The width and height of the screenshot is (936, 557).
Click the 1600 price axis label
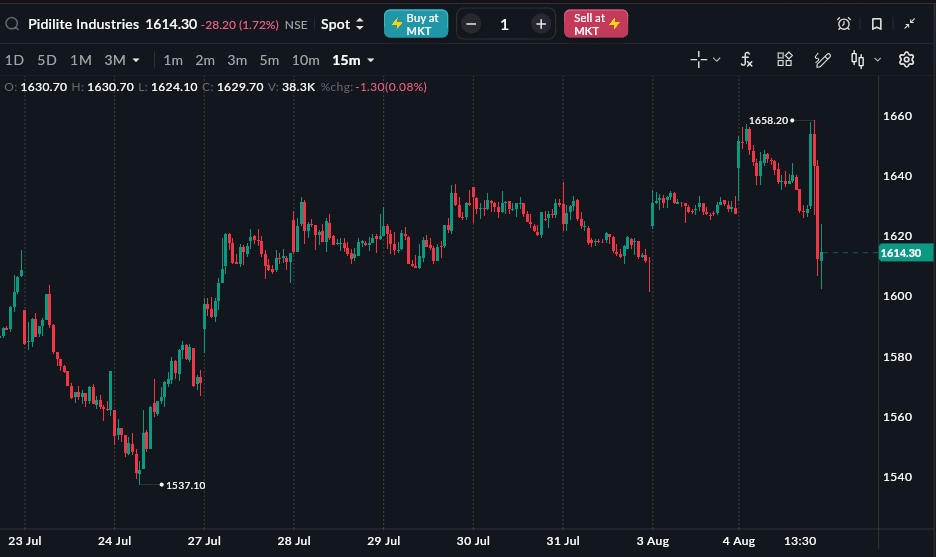coord(897,296)
